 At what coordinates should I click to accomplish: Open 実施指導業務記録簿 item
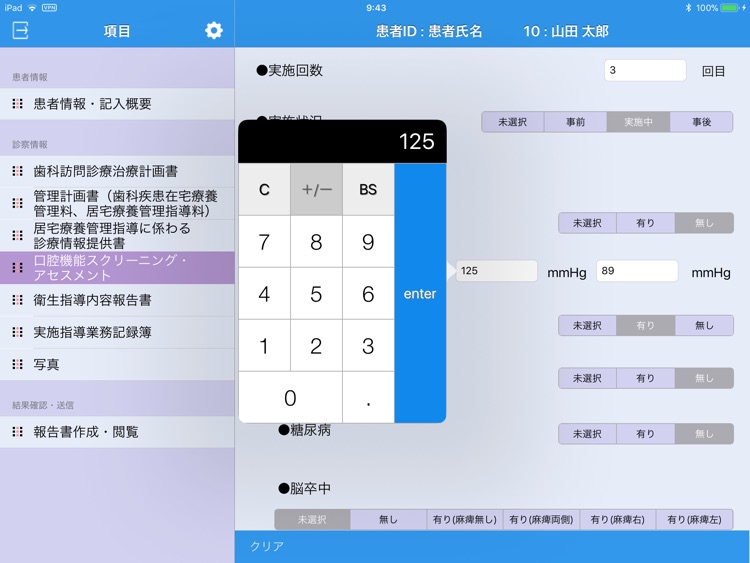coord(117,332)
